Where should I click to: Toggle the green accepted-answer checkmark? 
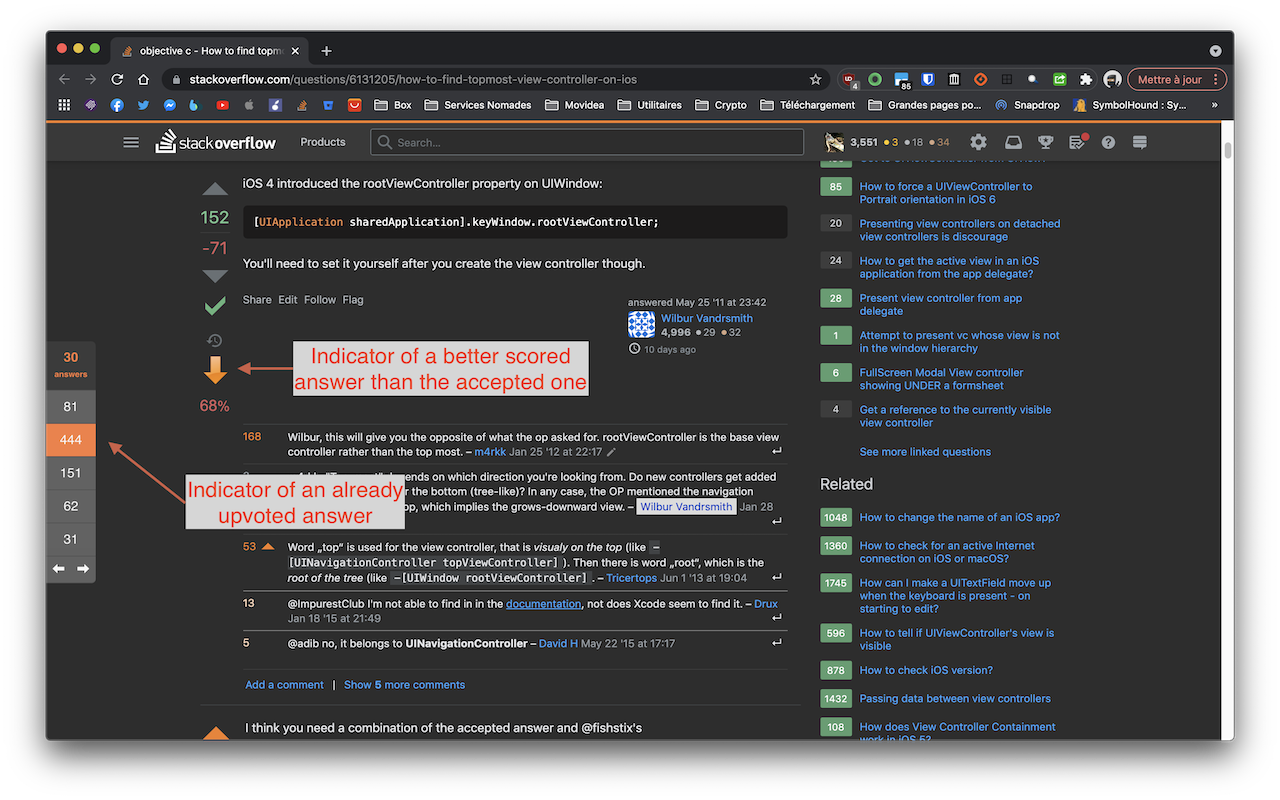tap(214, 305)
